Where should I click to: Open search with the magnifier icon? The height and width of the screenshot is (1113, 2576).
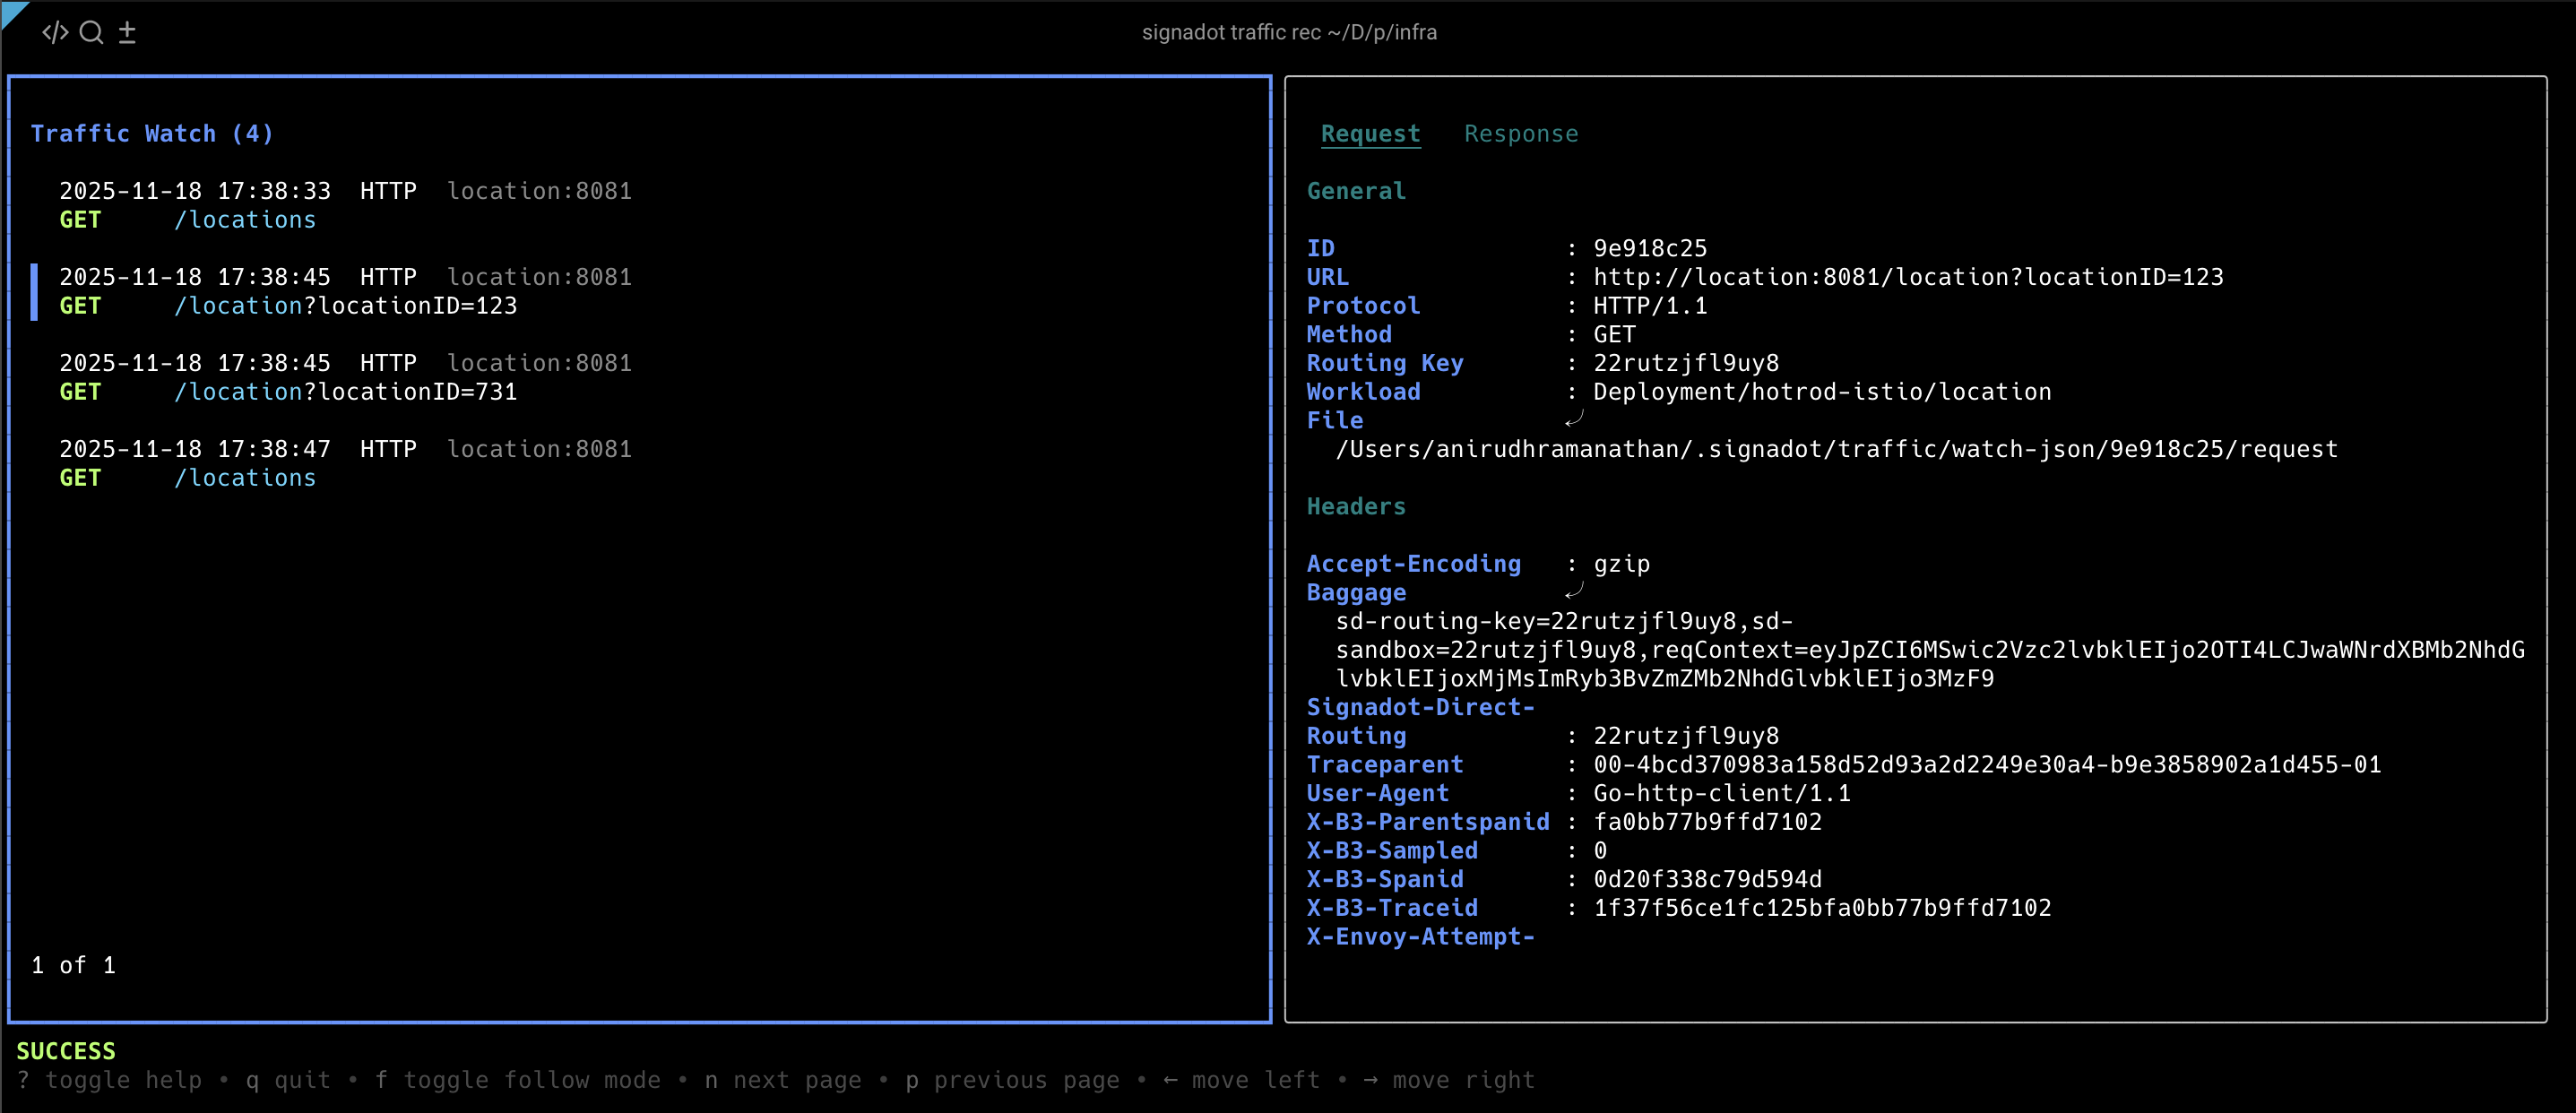click(92, 32)
